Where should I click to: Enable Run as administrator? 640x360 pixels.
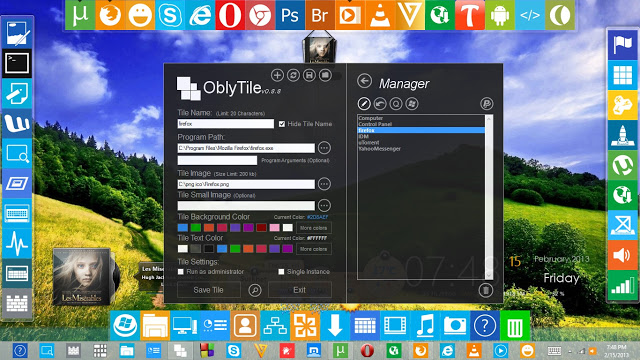coord(180,271)
